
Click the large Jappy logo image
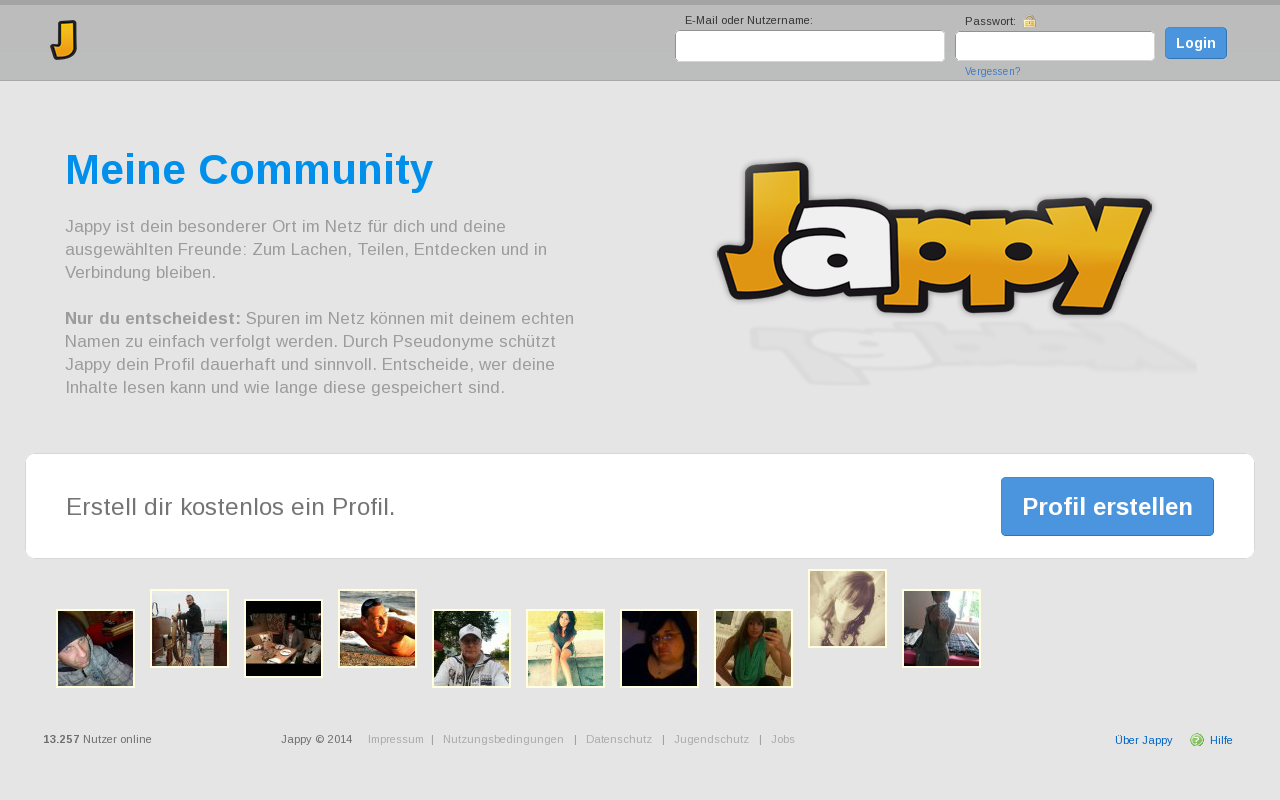click(x=935, y=239)
